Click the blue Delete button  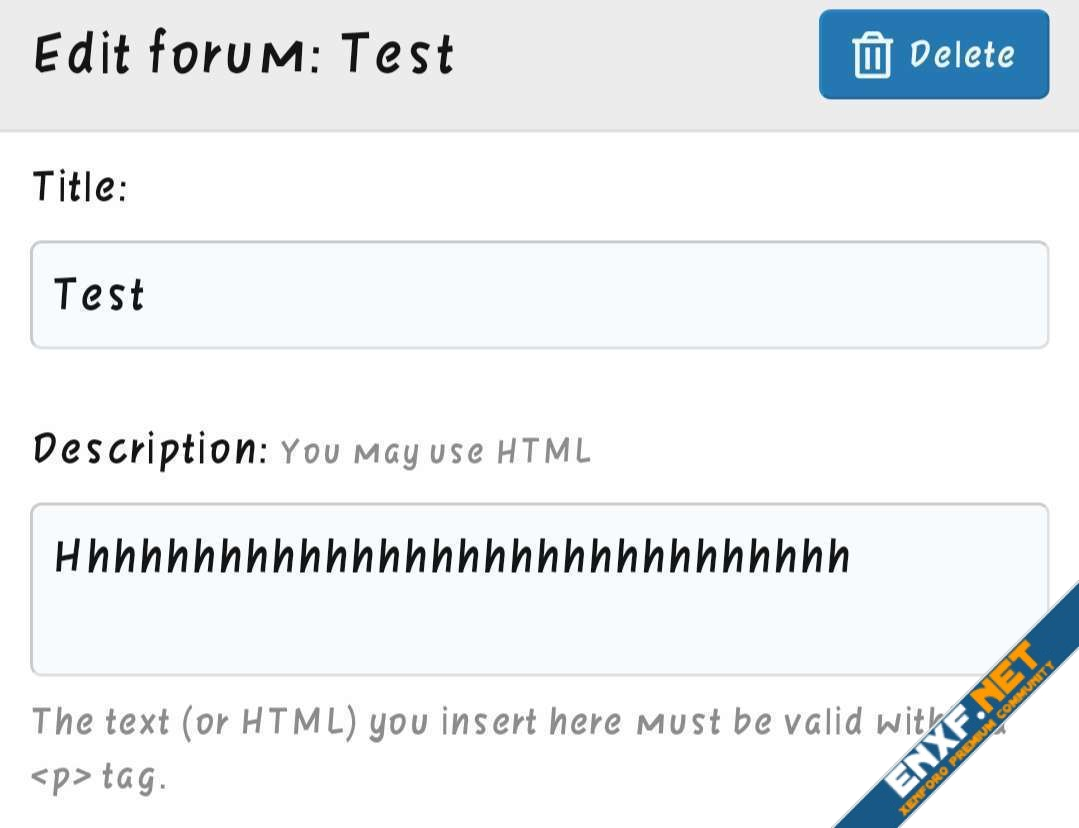934,54
